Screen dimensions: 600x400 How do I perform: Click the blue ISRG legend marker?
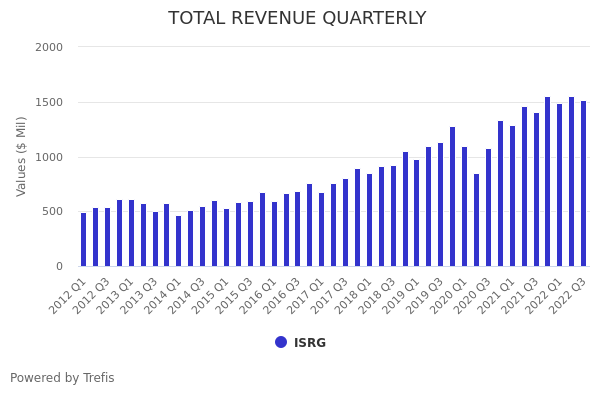point(281,342)
